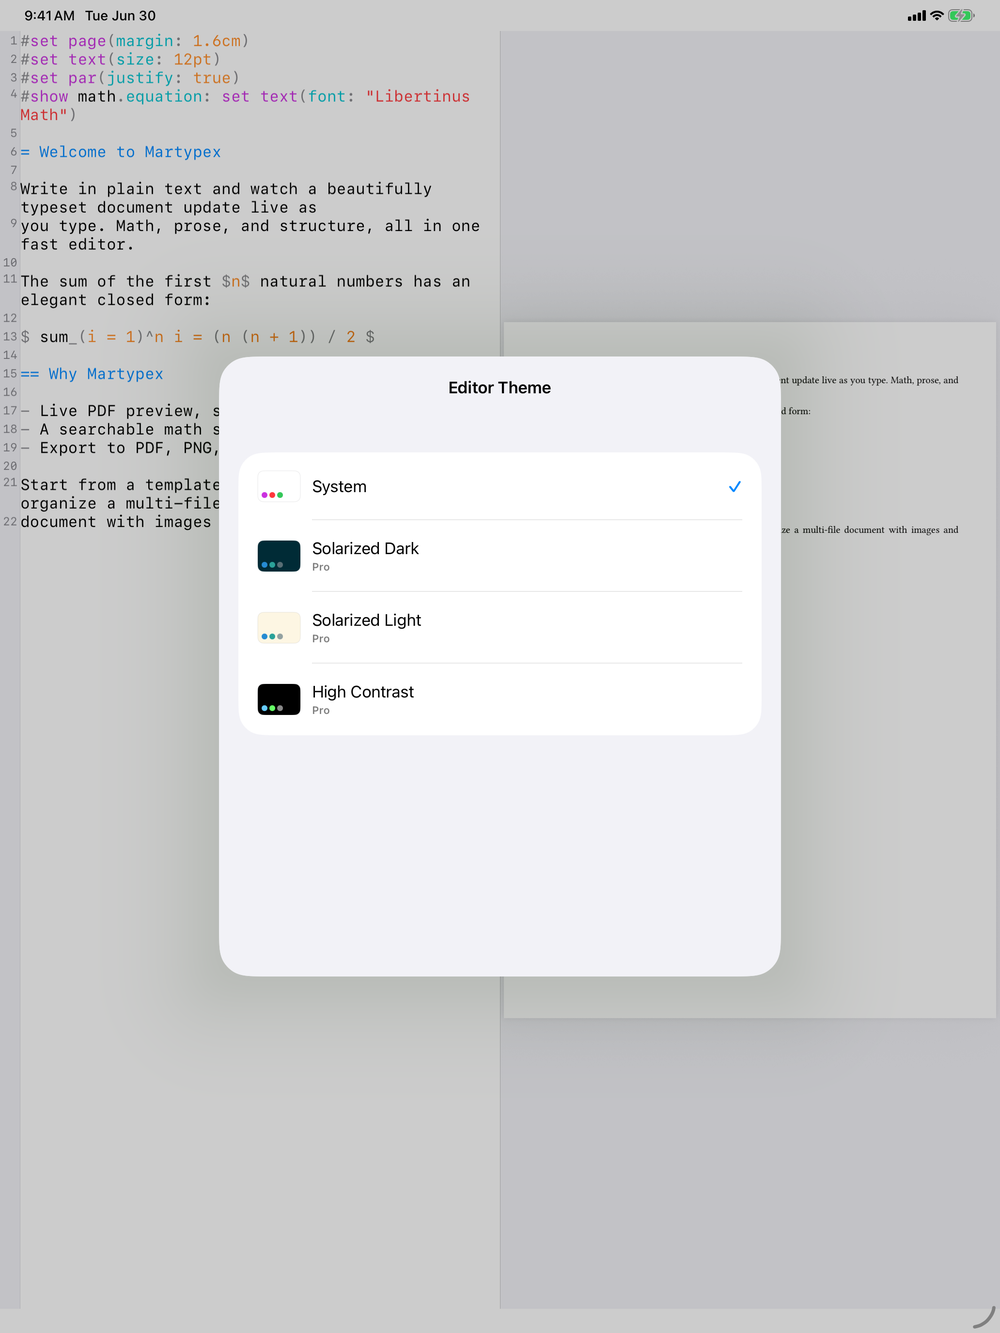Click the Wi-Fi icon in status bar

click(x=937, y=16)
